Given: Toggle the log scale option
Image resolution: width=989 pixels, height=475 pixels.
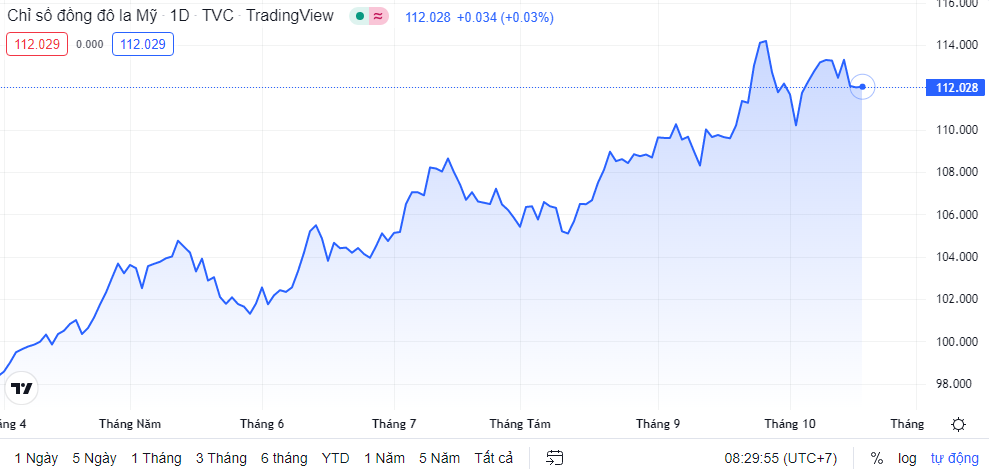Looking at the screenshot, I should (x=907, y=458).
